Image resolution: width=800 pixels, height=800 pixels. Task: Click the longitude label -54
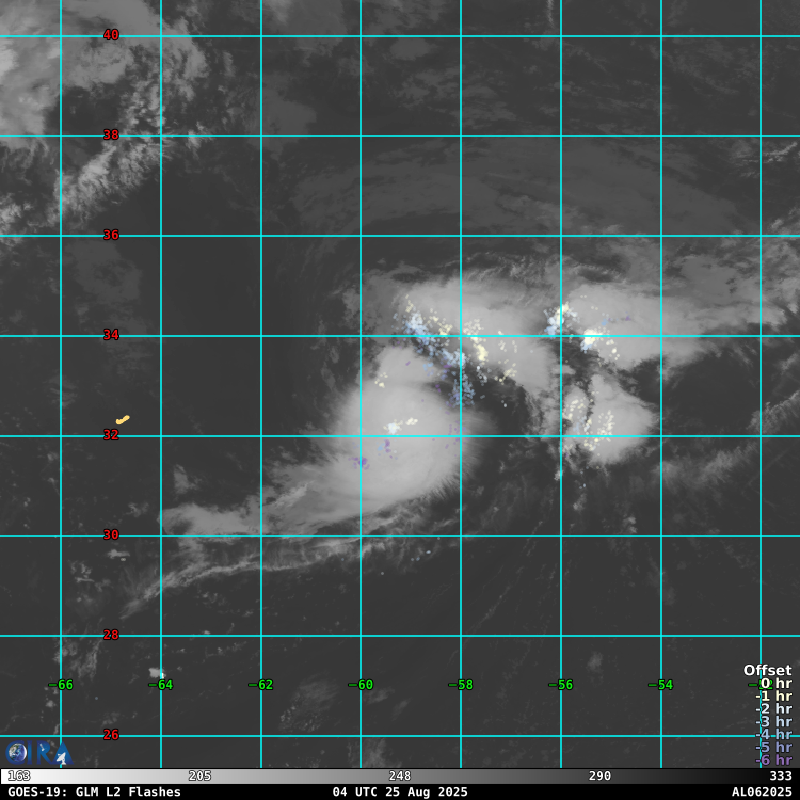click(x=661, y=685)
